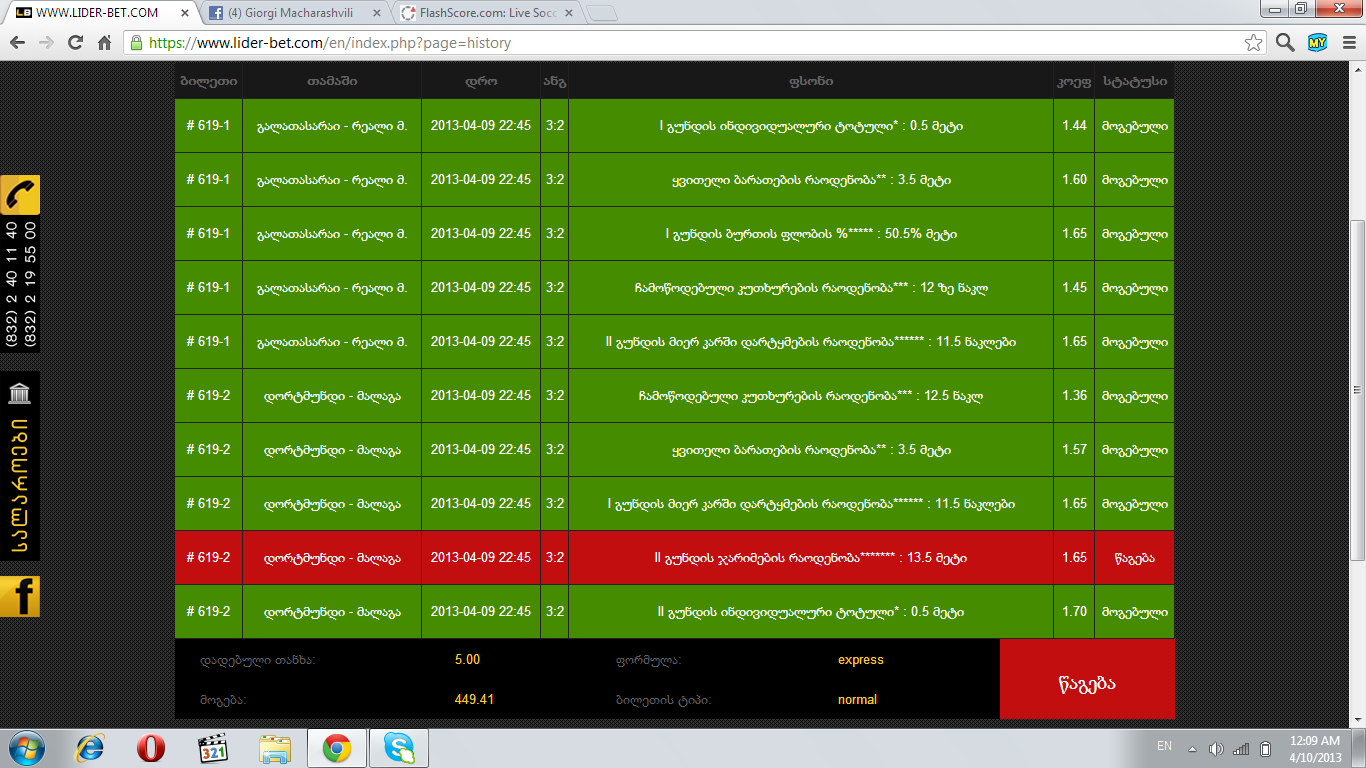The height and width of the screenshot is (768, 1366).
Task: Click the coefficient value 1.45
Action: click(x=1074, y=288)
